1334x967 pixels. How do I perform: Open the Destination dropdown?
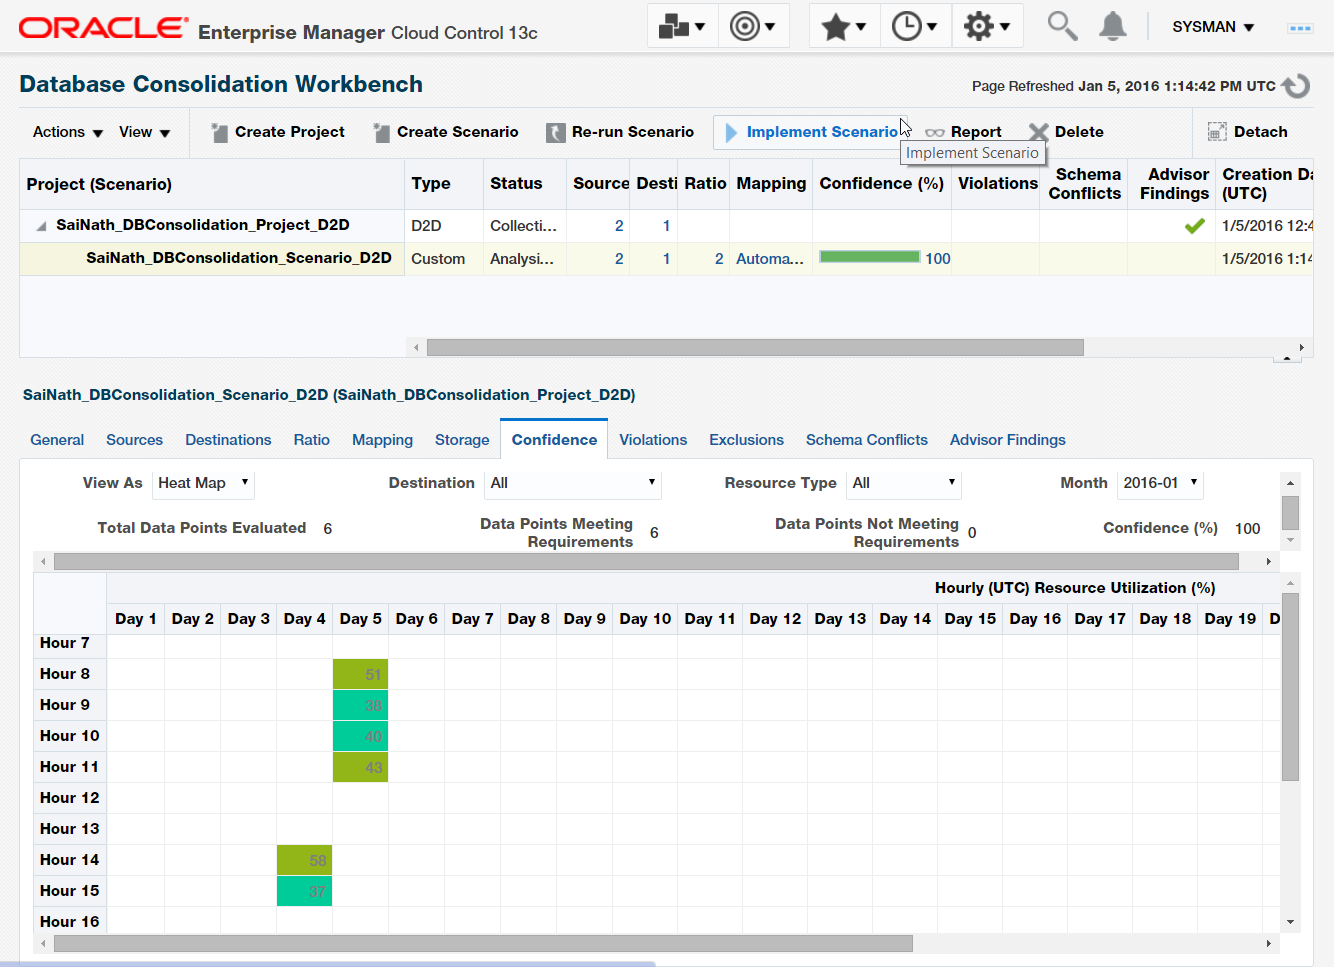coord(573,484)
